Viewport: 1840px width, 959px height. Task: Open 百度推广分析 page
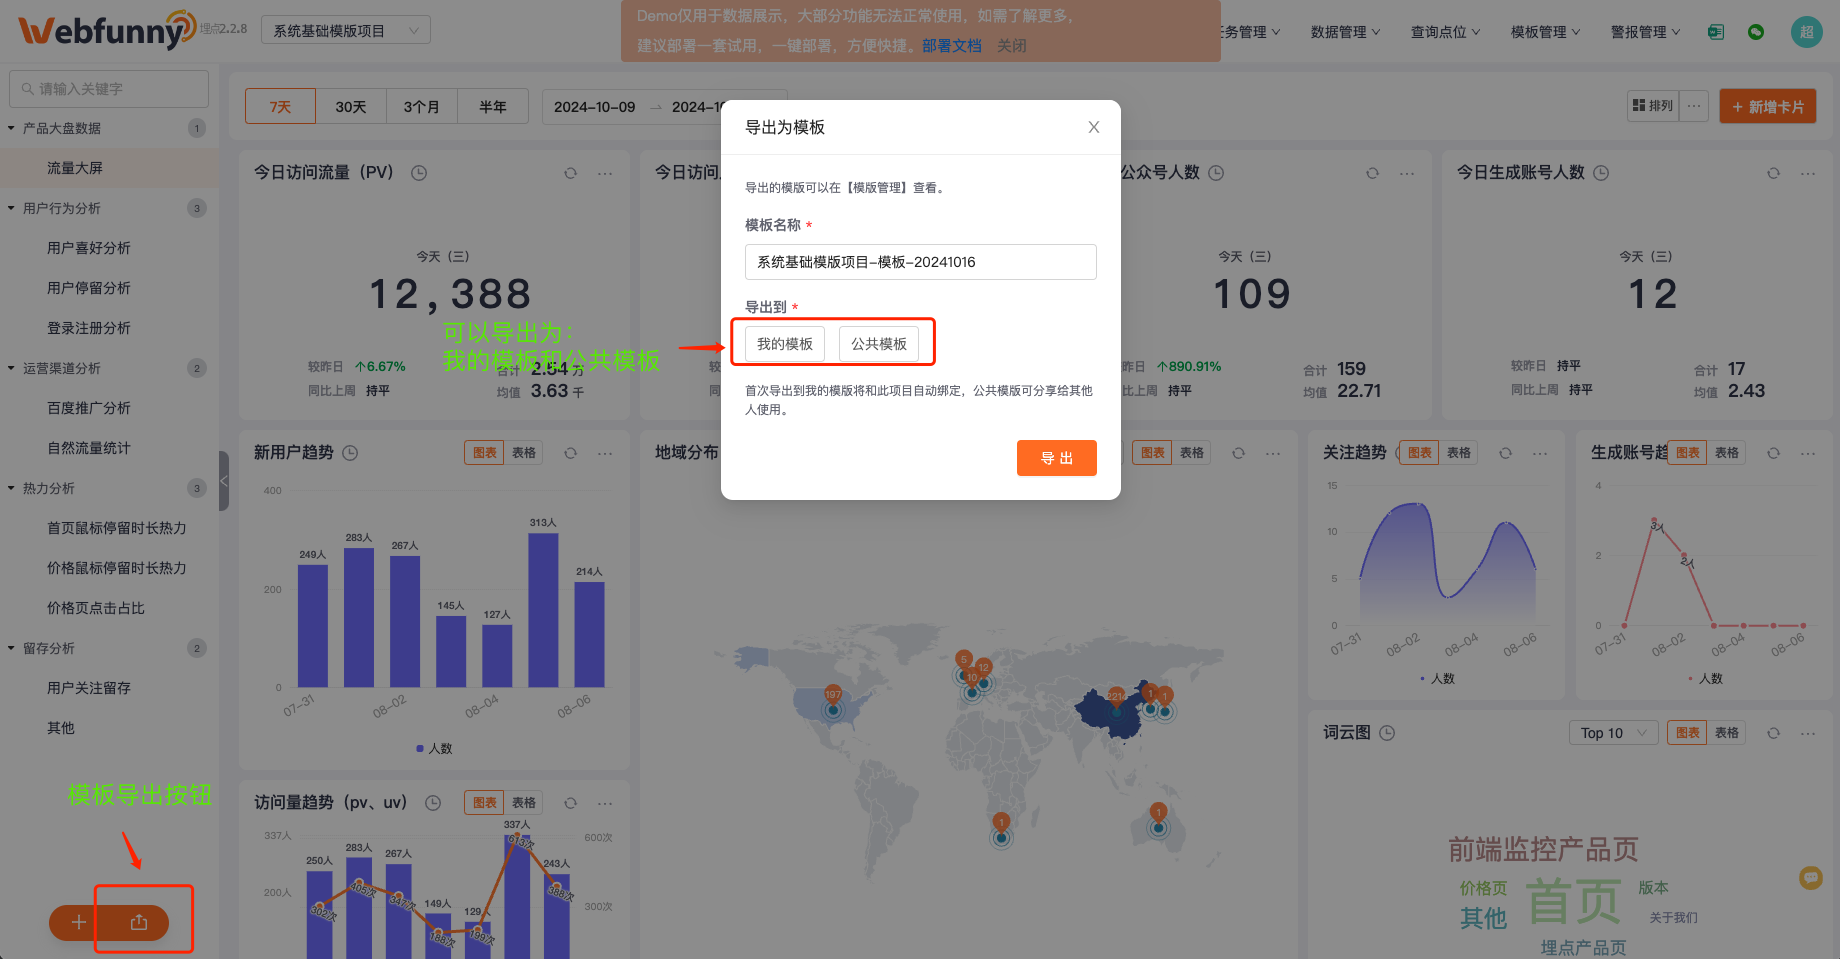(89, 408)
